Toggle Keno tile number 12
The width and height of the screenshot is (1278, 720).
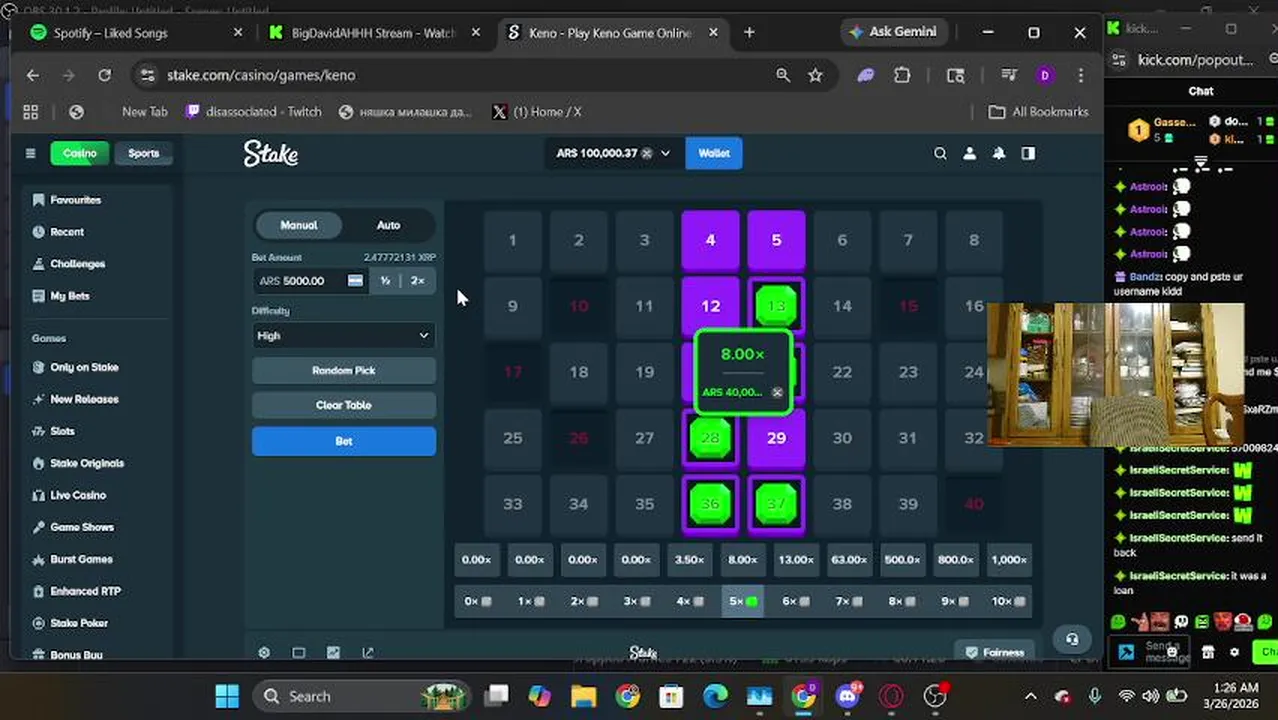710,306
